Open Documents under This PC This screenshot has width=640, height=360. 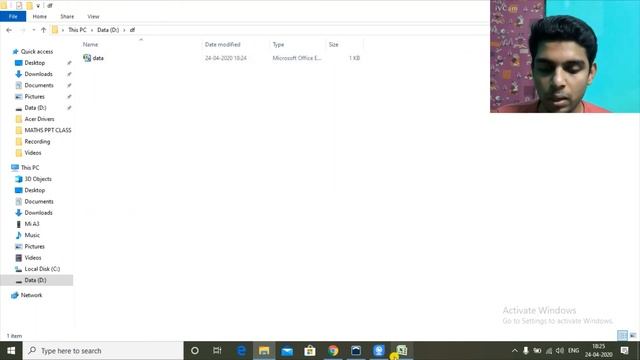[39, 201]
